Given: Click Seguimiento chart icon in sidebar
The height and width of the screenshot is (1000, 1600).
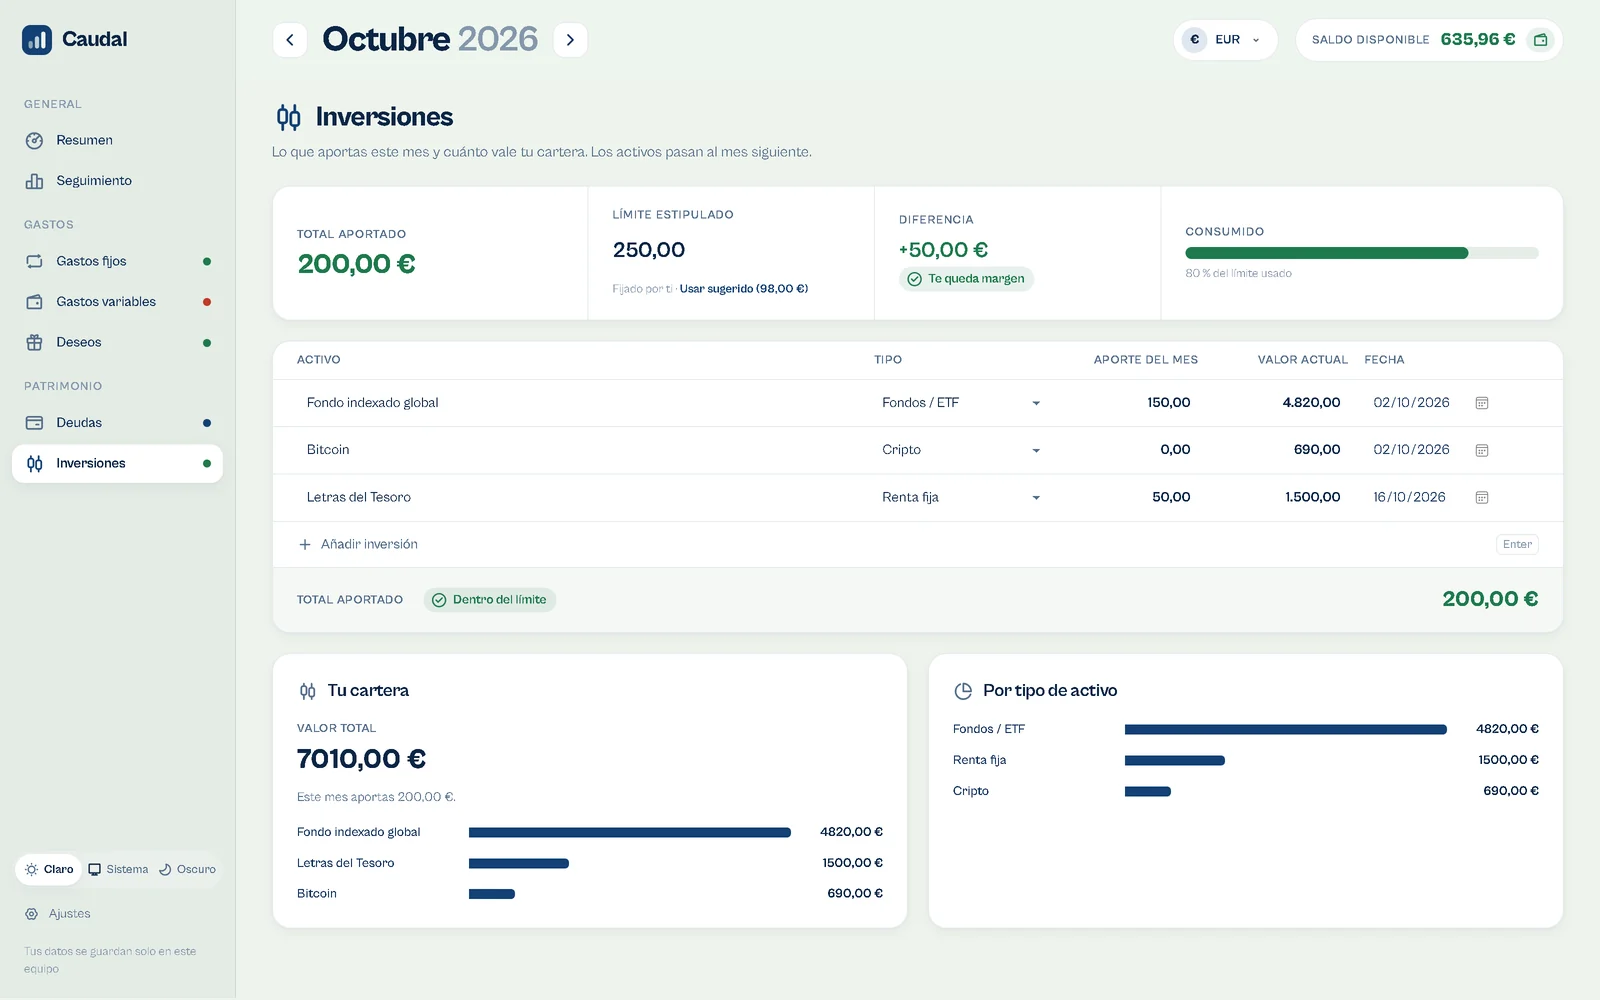Looking at the screenshot, I should (x=34, y=181).
